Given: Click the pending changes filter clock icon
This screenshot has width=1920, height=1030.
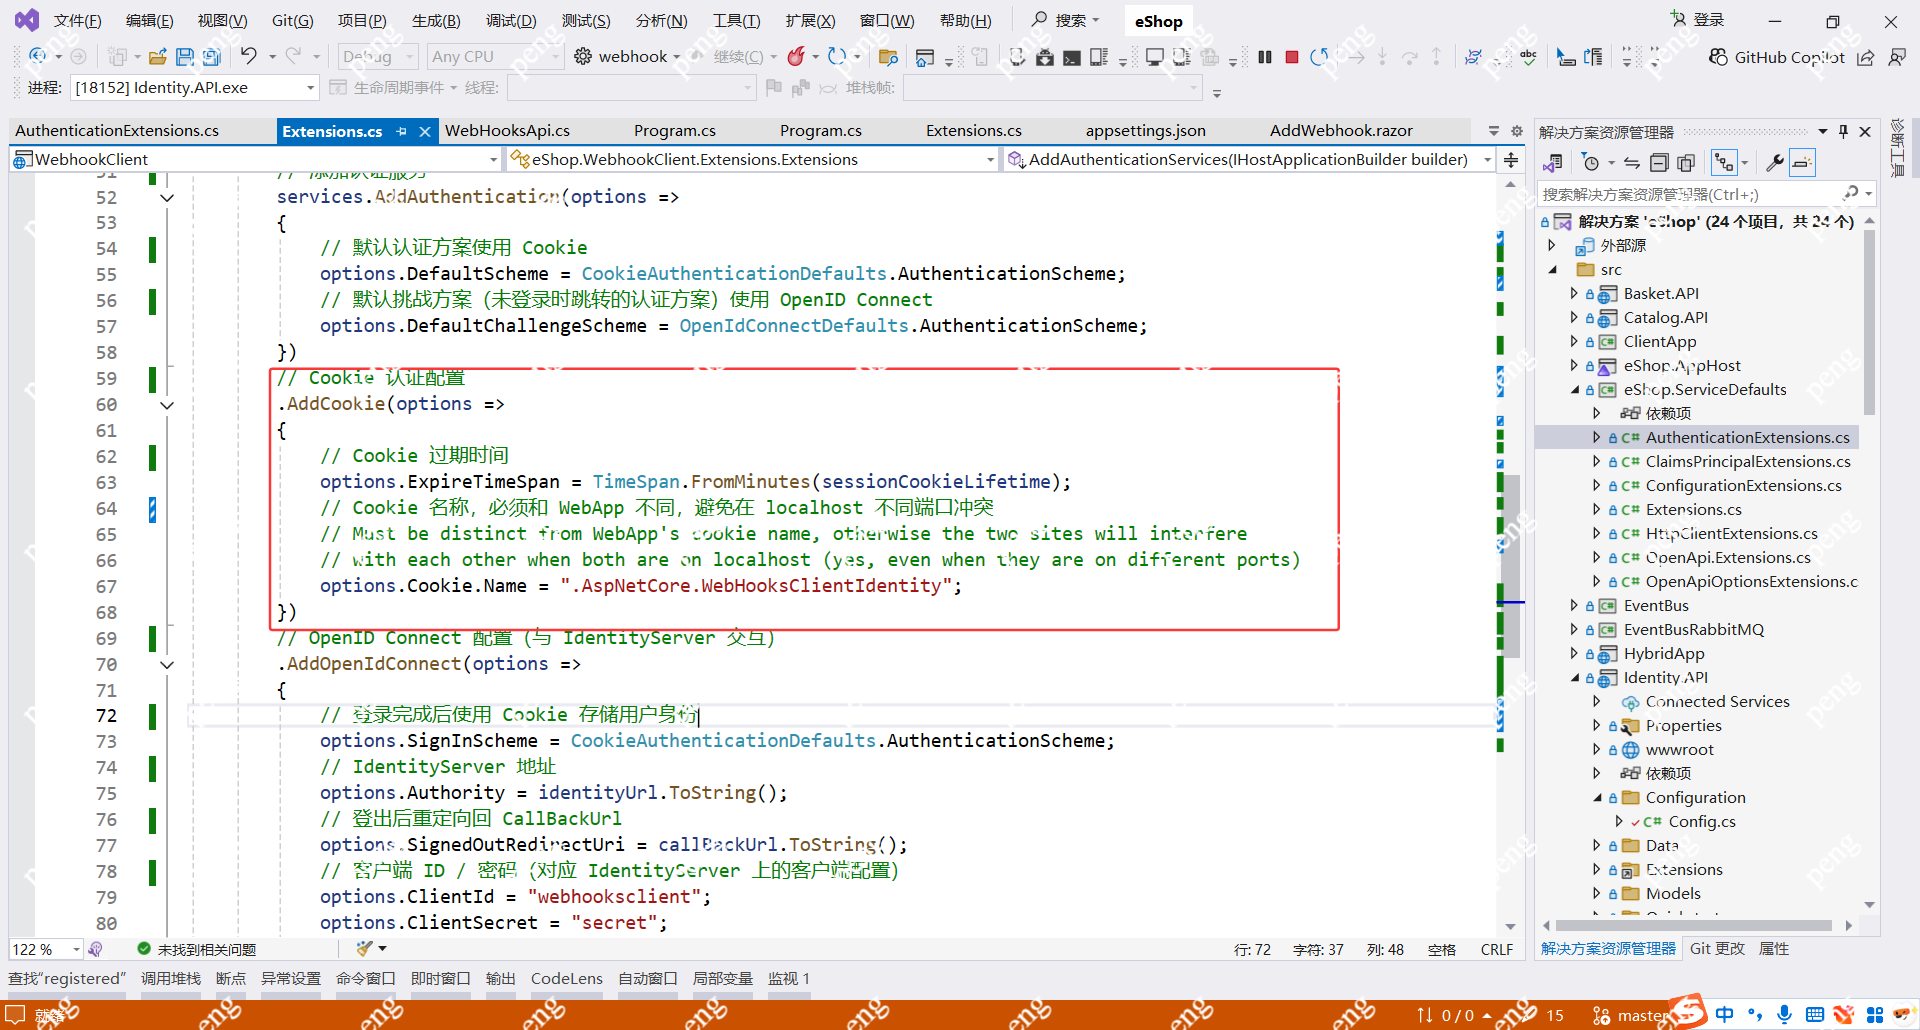Looking at the screenshot, I should (x=1591, y=162).
